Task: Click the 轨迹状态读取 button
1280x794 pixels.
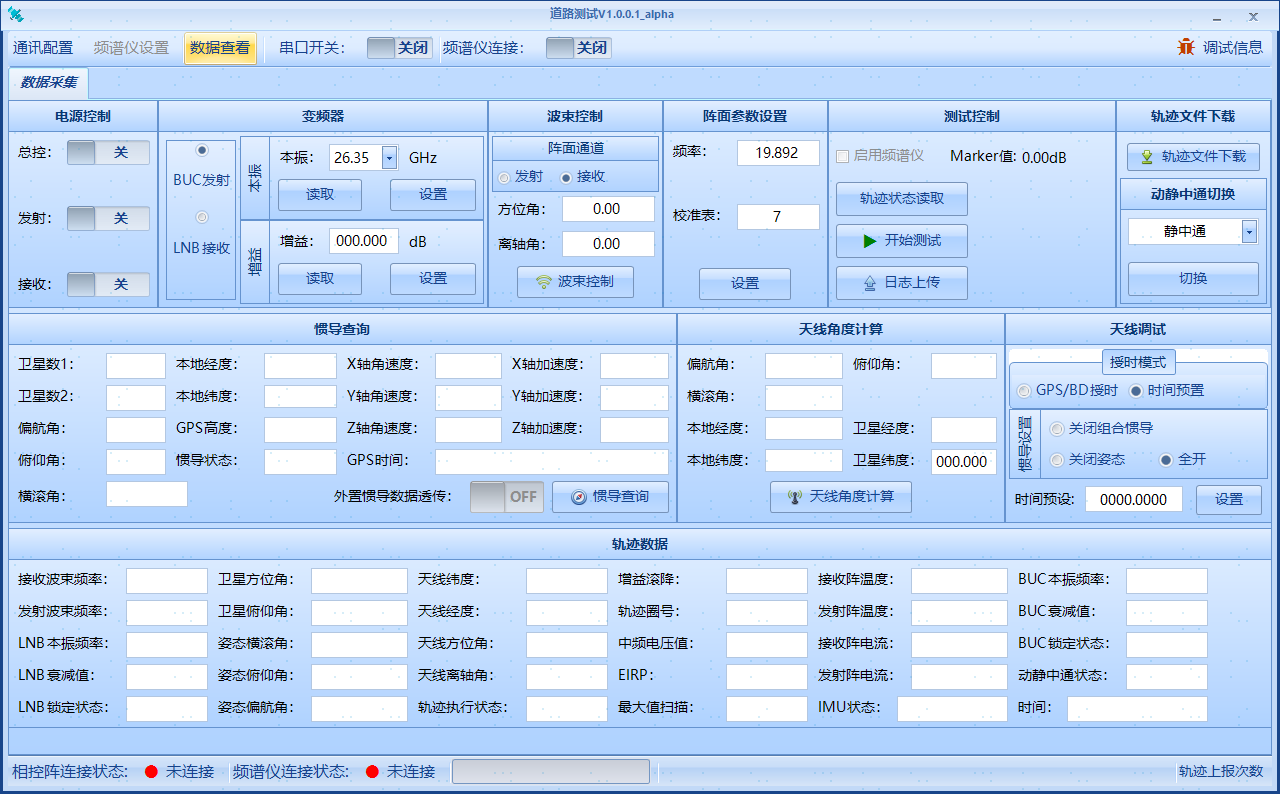Action: (x=902, y=199)
